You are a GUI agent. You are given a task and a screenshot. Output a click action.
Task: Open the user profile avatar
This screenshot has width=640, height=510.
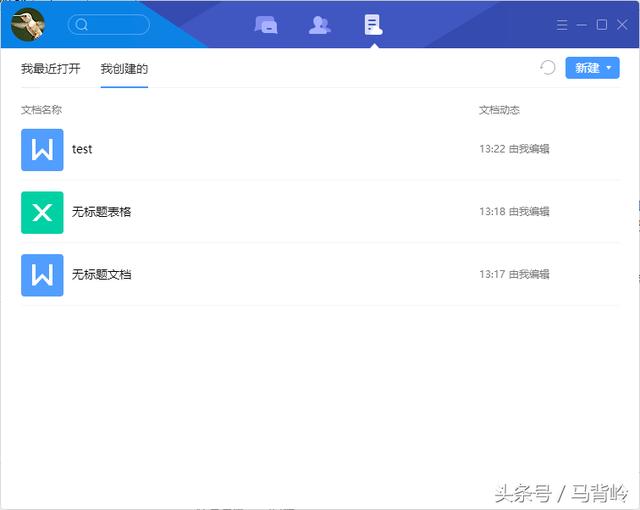point(28,24)
